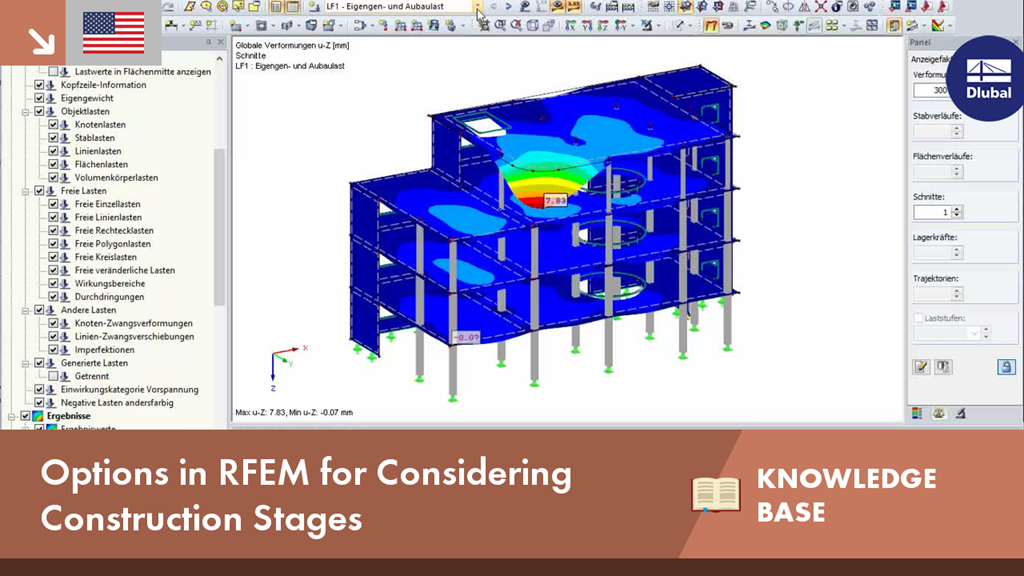Click the folder icon in top toolbar
Viewport: 1024px width, 576px height.
(255, 7)
